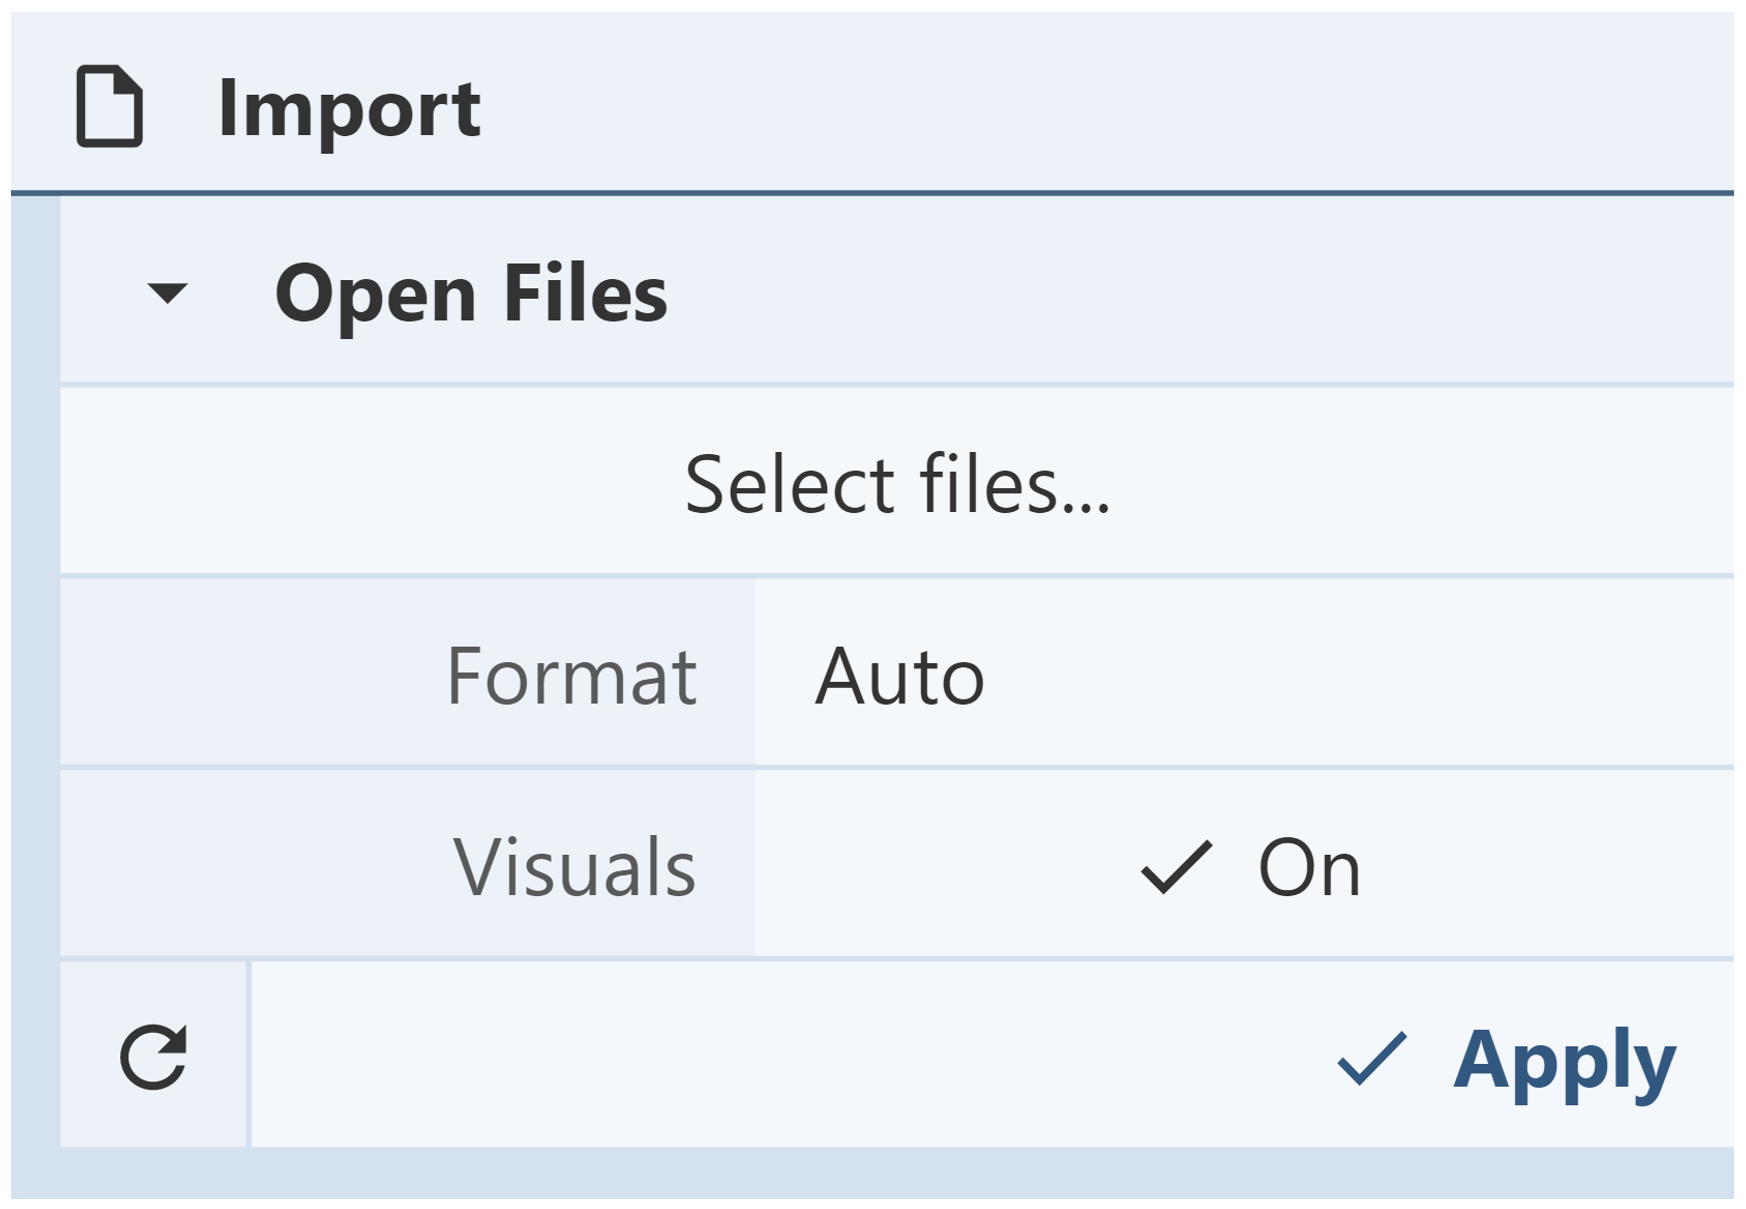Click the checkmark icon next to On
This screenshot has width=1746, height=1209.
(x=1176, y=866)
